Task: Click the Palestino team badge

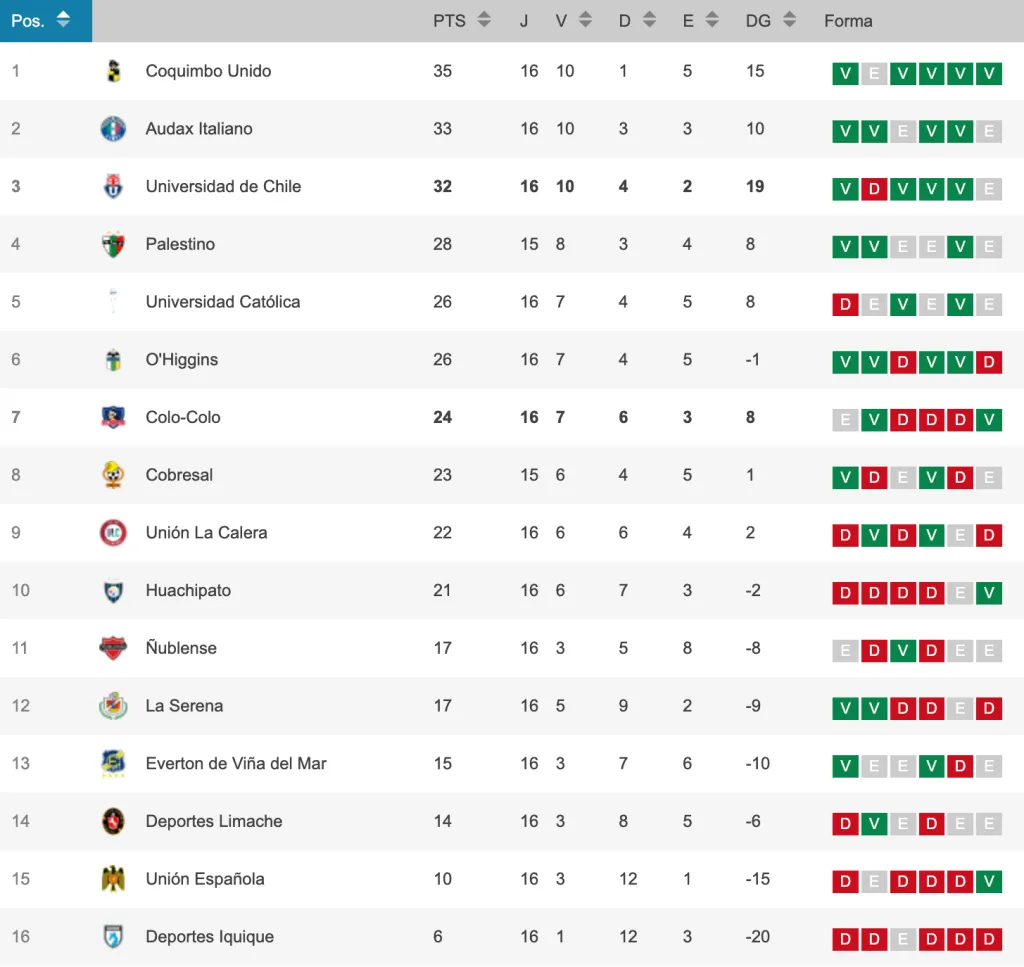Action: click(x=113, y=244)
